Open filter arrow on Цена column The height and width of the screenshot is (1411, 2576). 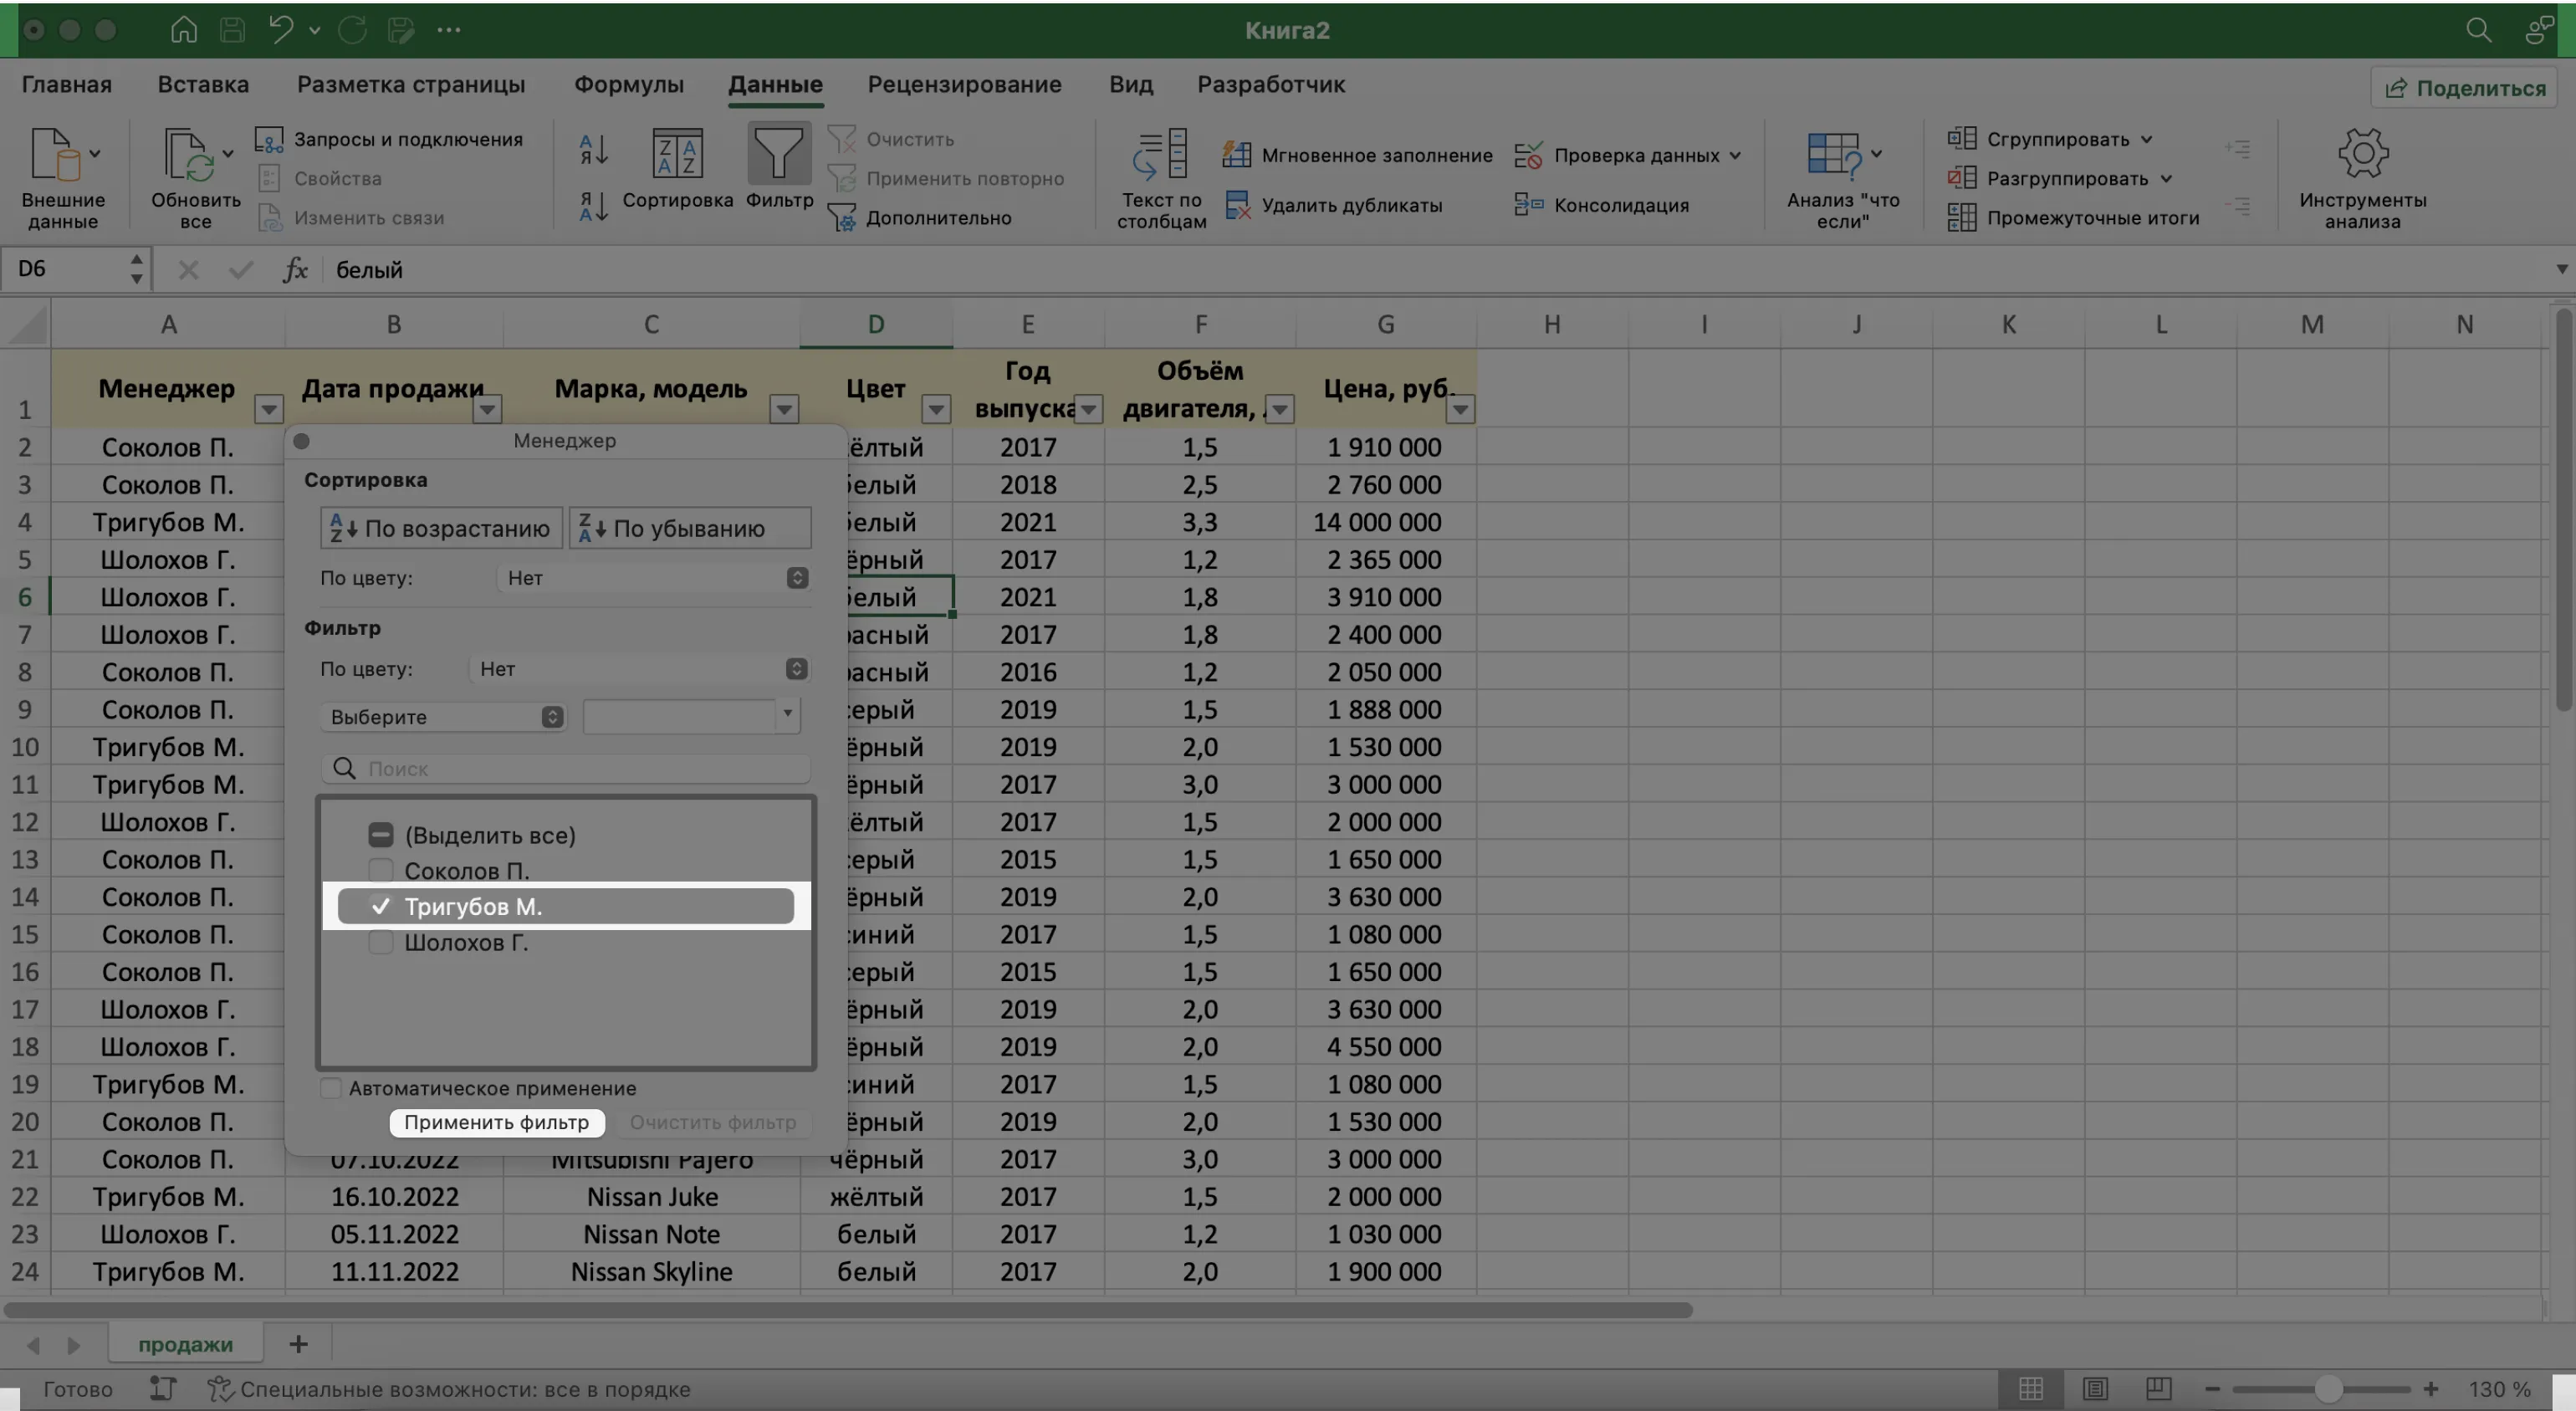pyautogui.click(x=1460, y=409)
